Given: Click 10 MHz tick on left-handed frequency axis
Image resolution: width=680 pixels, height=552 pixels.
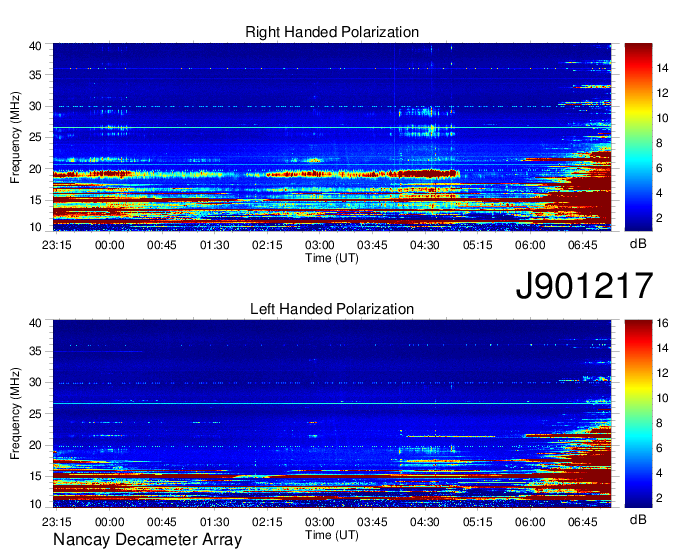Looking at the screenshot, I should (x=35, y=504).
